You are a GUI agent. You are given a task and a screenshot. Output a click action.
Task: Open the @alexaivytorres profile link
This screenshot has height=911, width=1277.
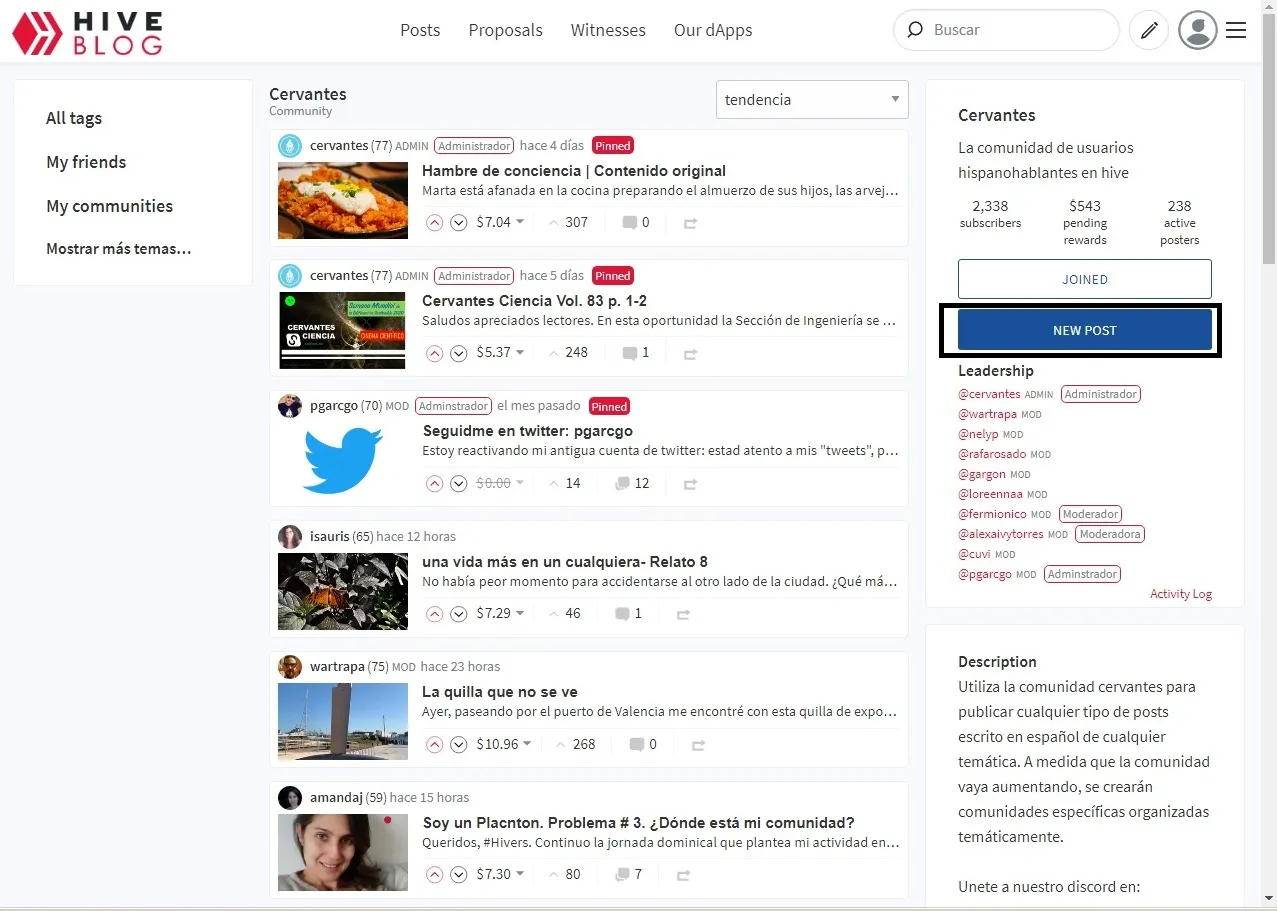pyautogui.click(x=1001, y=534)
